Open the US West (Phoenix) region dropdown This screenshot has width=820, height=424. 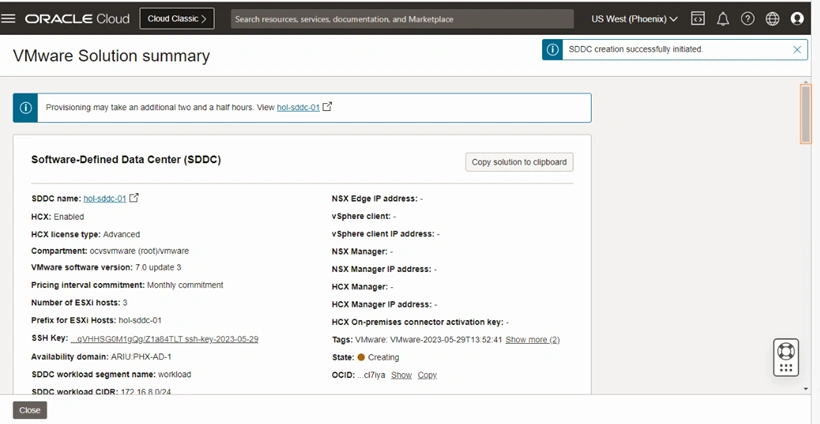pyautogui.click(x=634, y=19)
